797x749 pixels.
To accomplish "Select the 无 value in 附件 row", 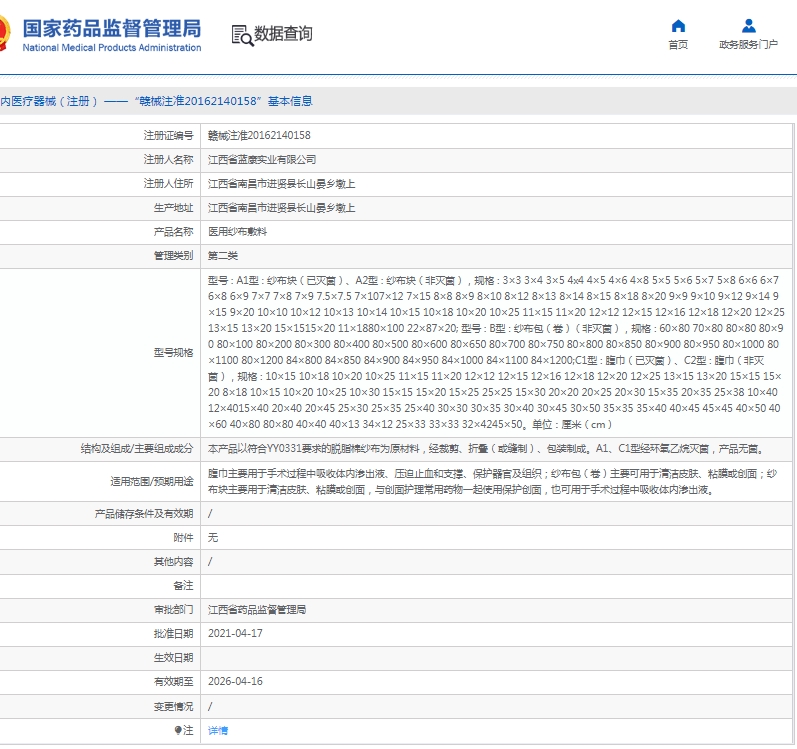I will [x=213, y=538].
